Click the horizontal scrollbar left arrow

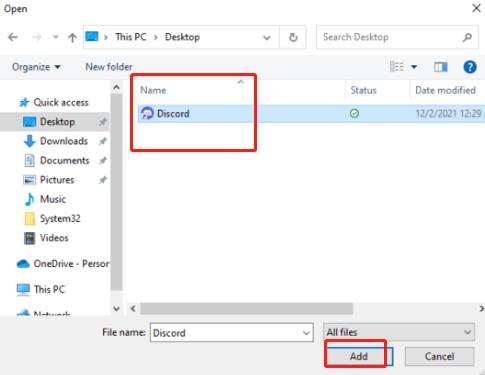coord(133,309)
